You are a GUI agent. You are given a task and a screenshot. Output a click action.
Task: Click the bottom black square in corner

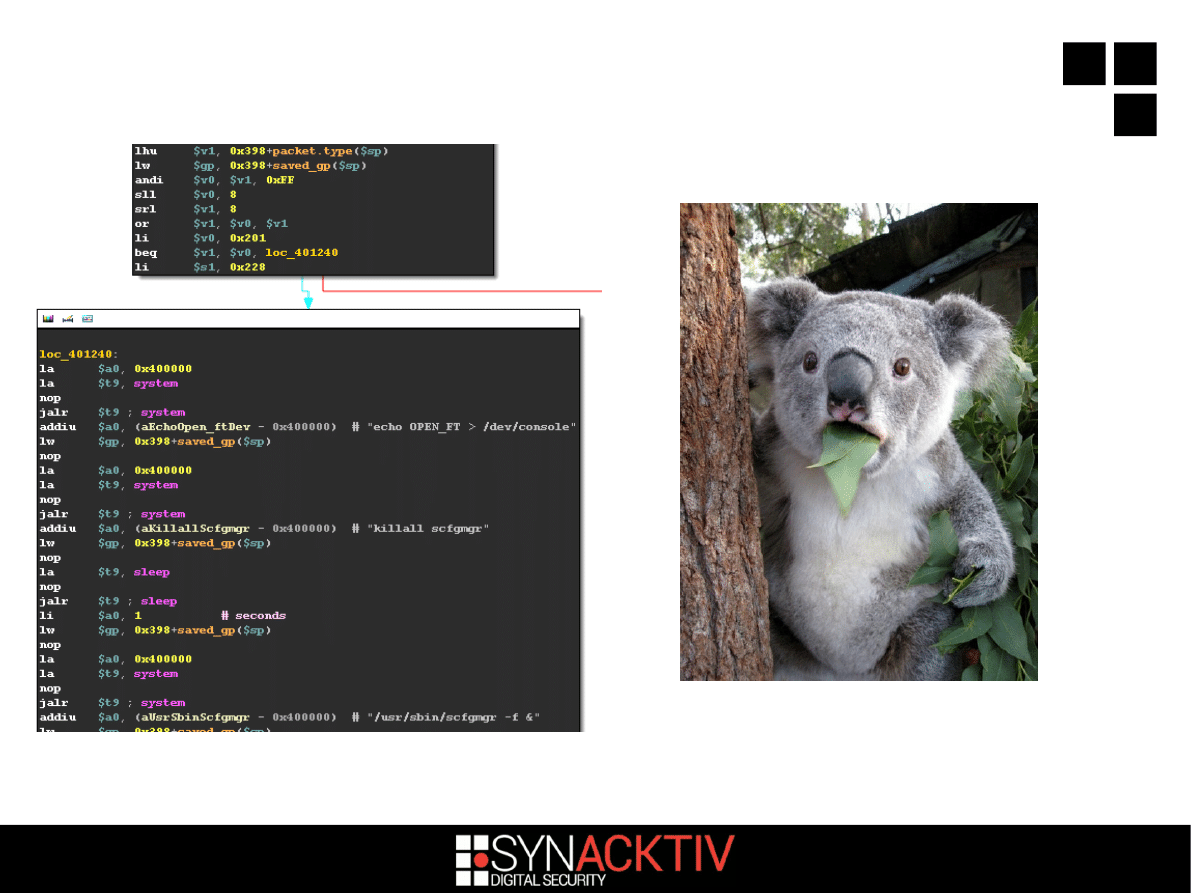tap(1135, 114)
